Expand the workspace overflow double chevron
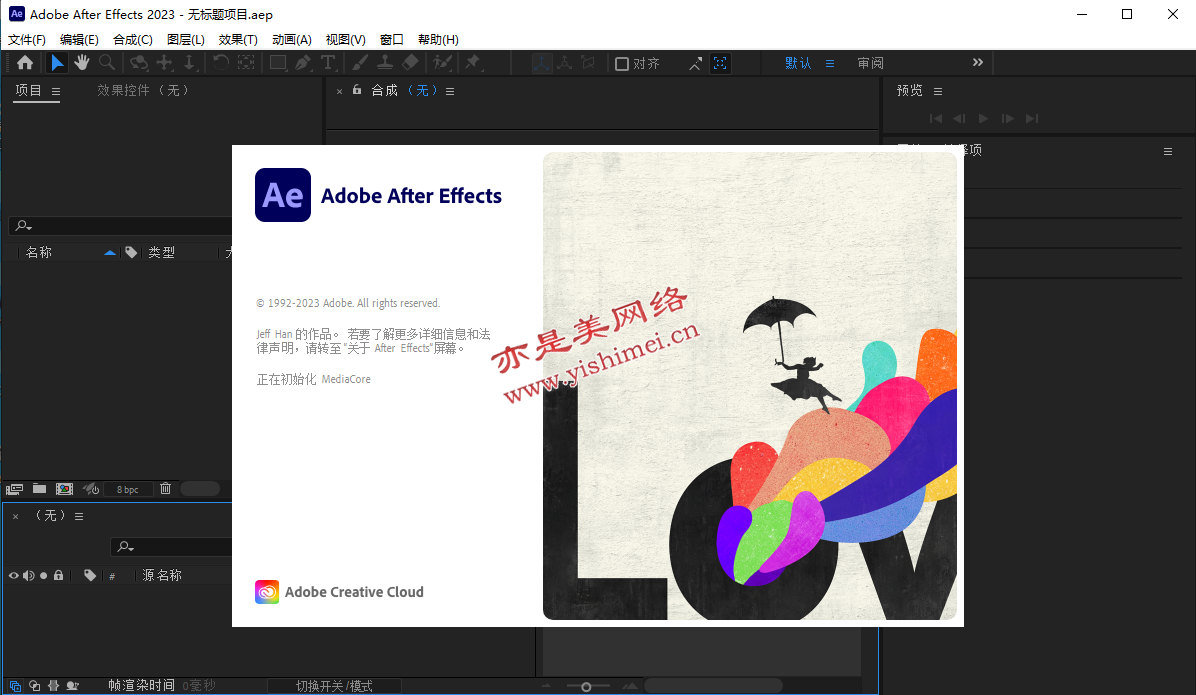Viewport: 1196px width, 695px height. (978, 63)
